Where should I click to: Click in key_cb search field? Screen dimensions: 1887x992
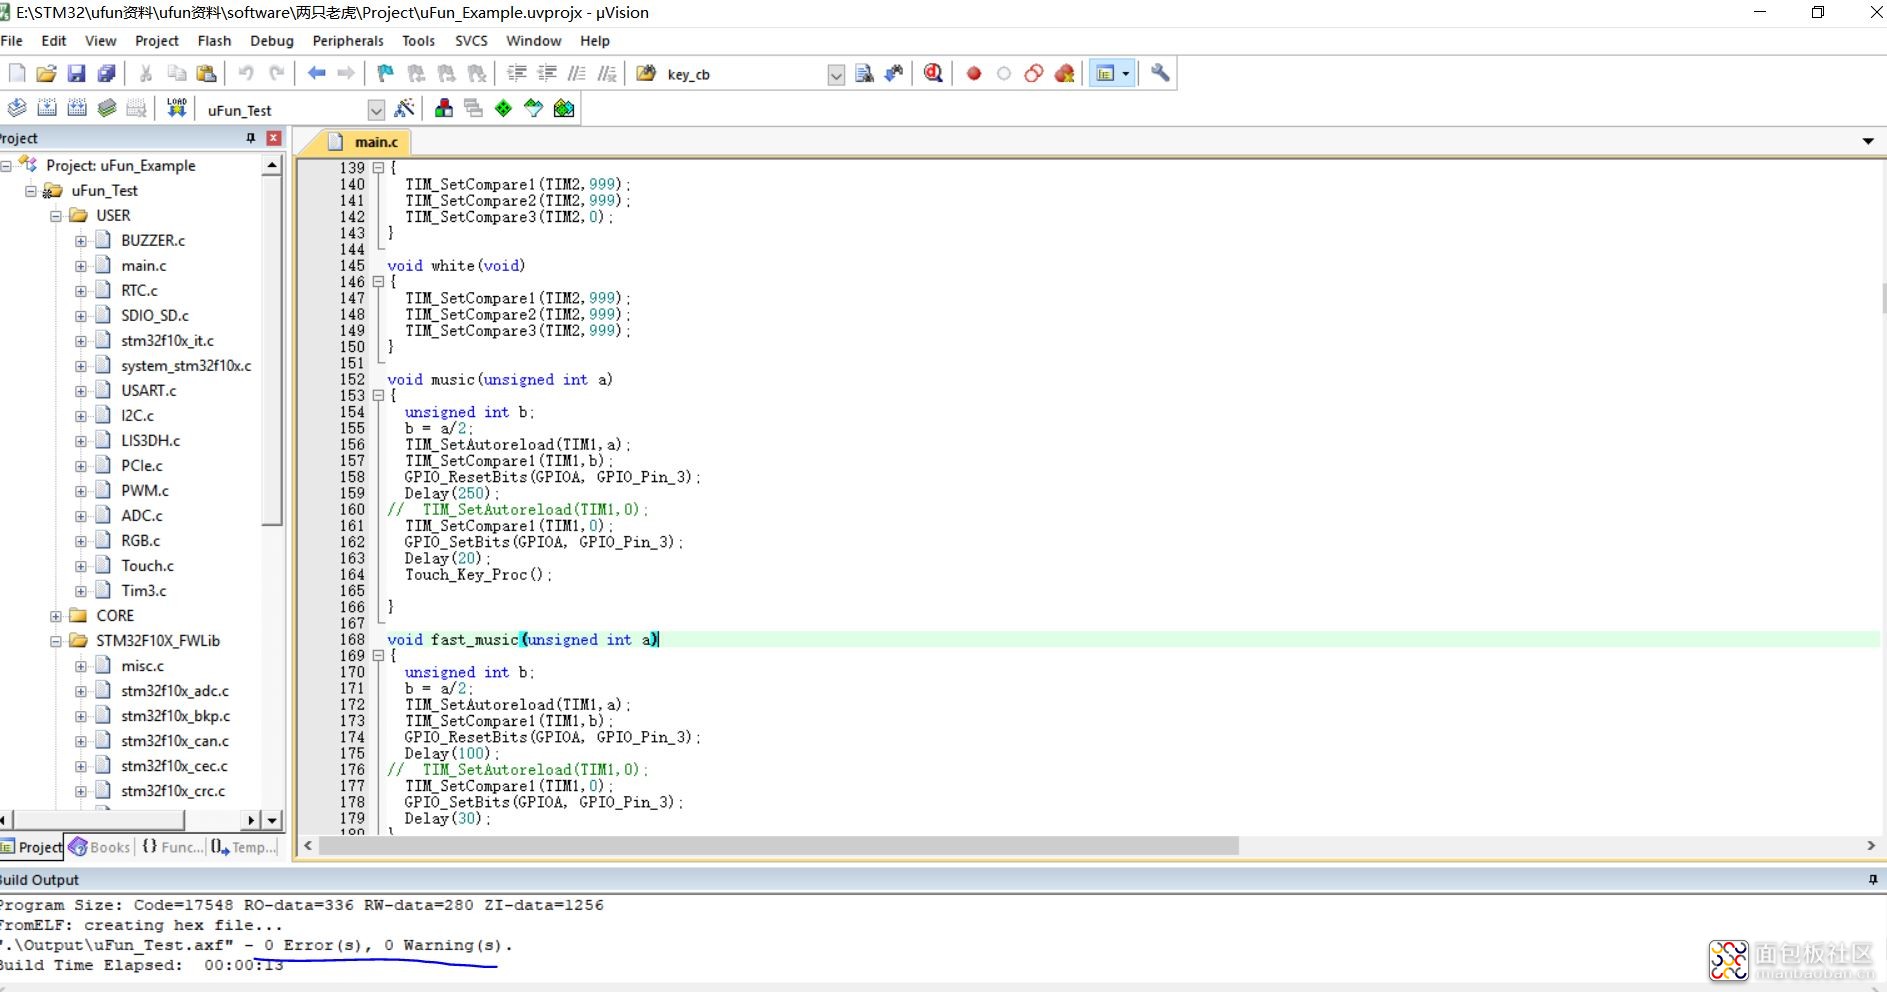[x=744, y=75]
